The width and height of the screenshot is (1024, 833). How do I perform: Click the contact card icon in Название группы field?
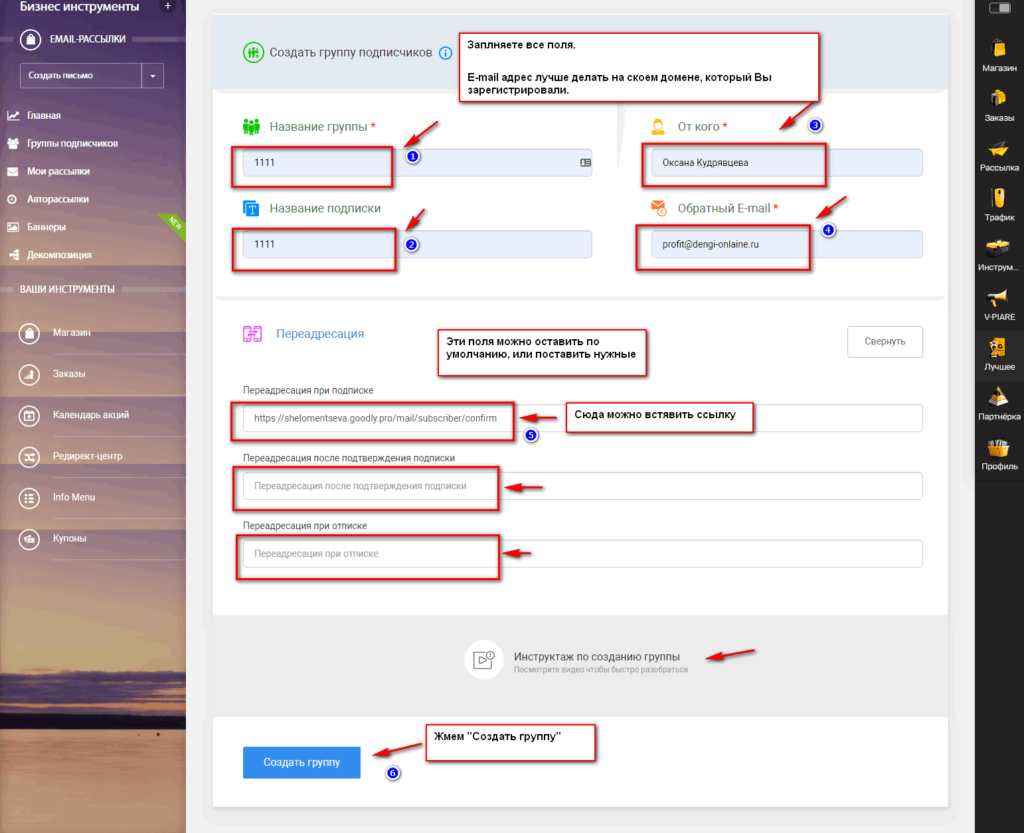[585, 163]
